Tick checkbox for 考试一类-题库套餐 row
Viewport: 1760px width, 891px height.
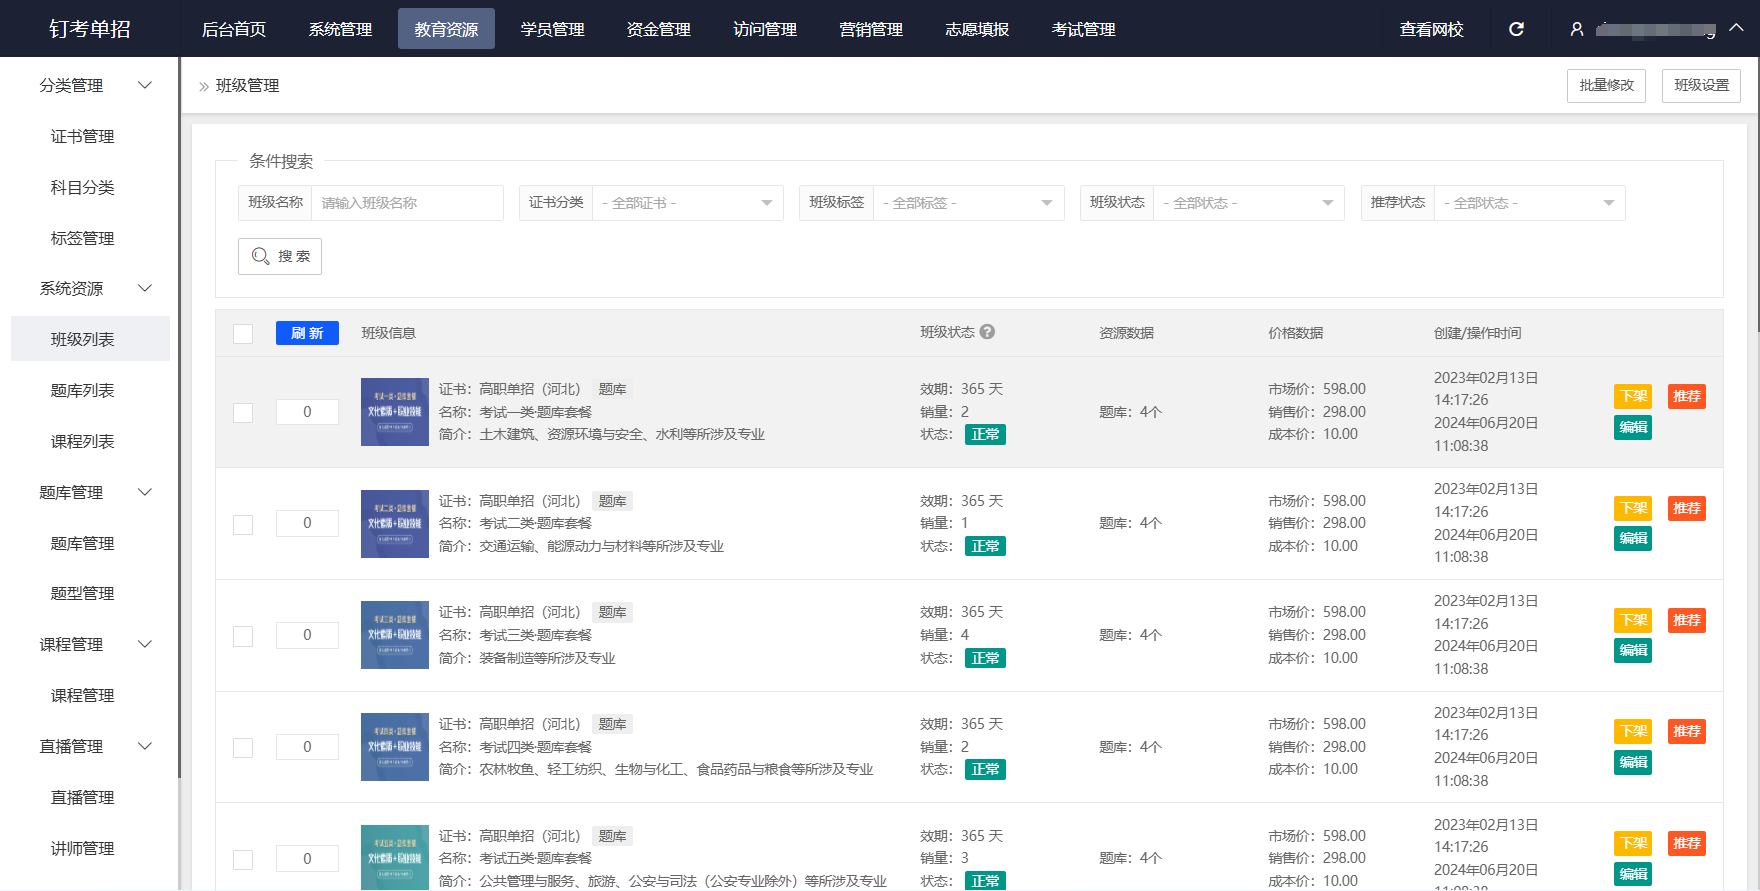[x=243, y=413]
